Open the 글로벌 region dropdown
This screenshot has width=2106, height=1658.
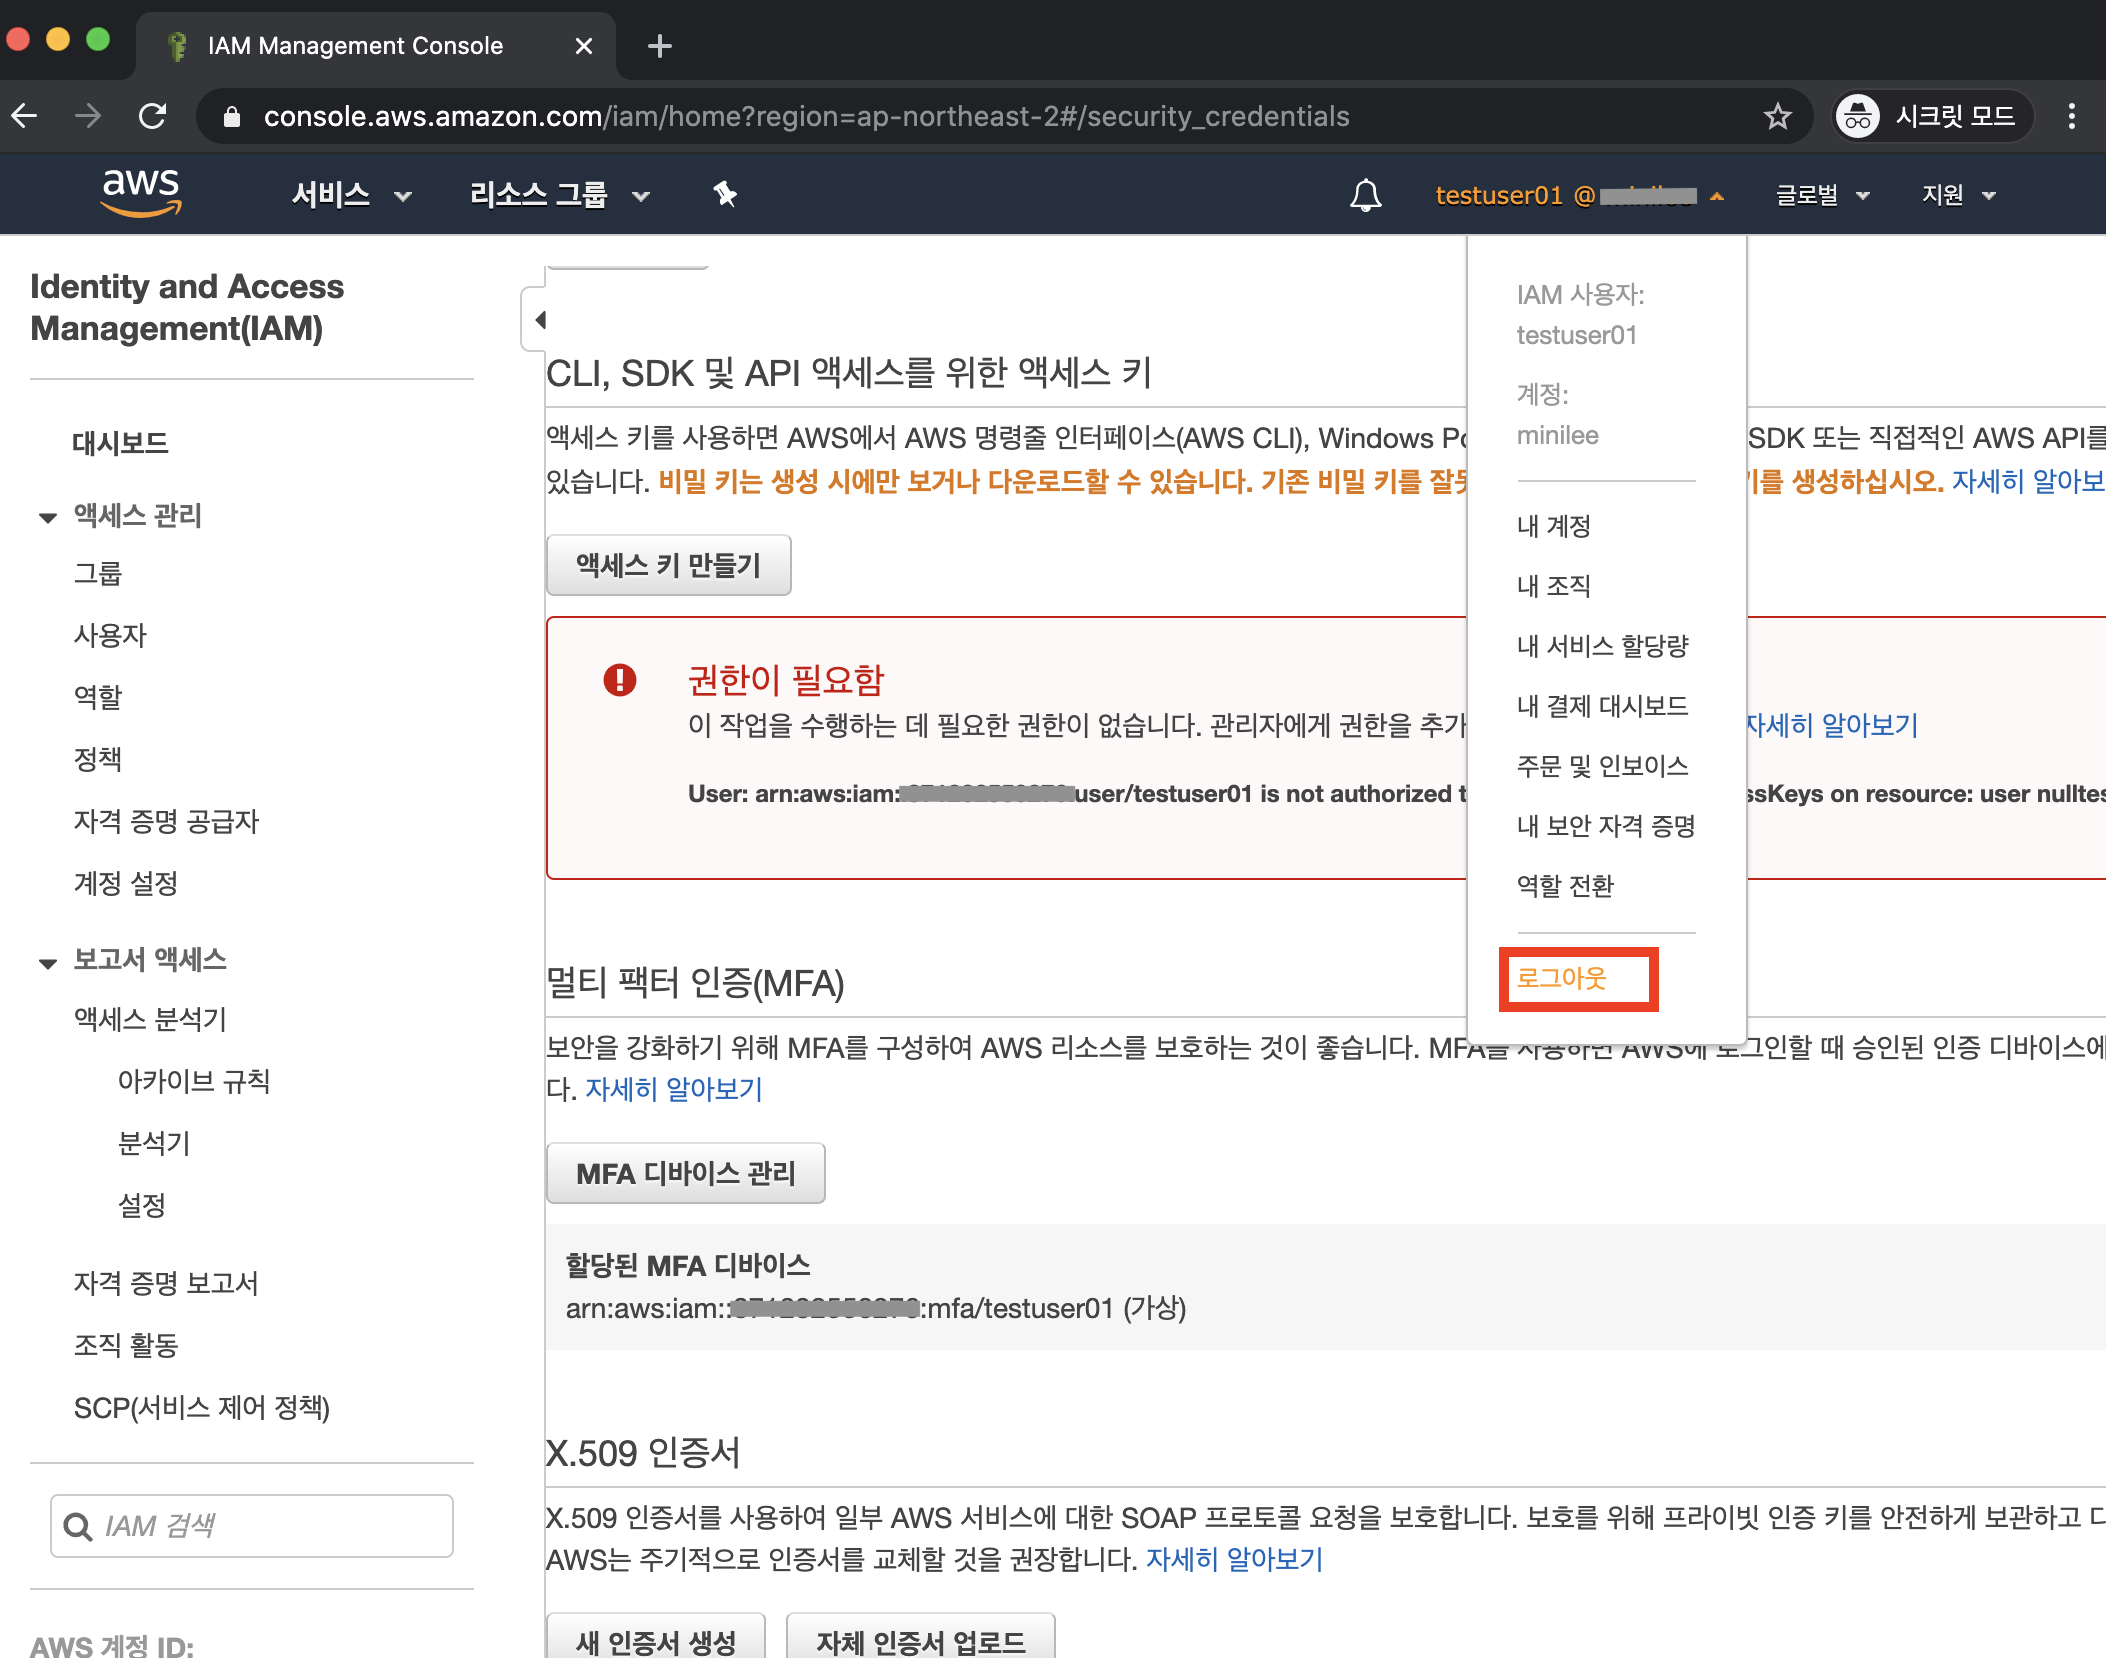click(x=1822, y=195)
